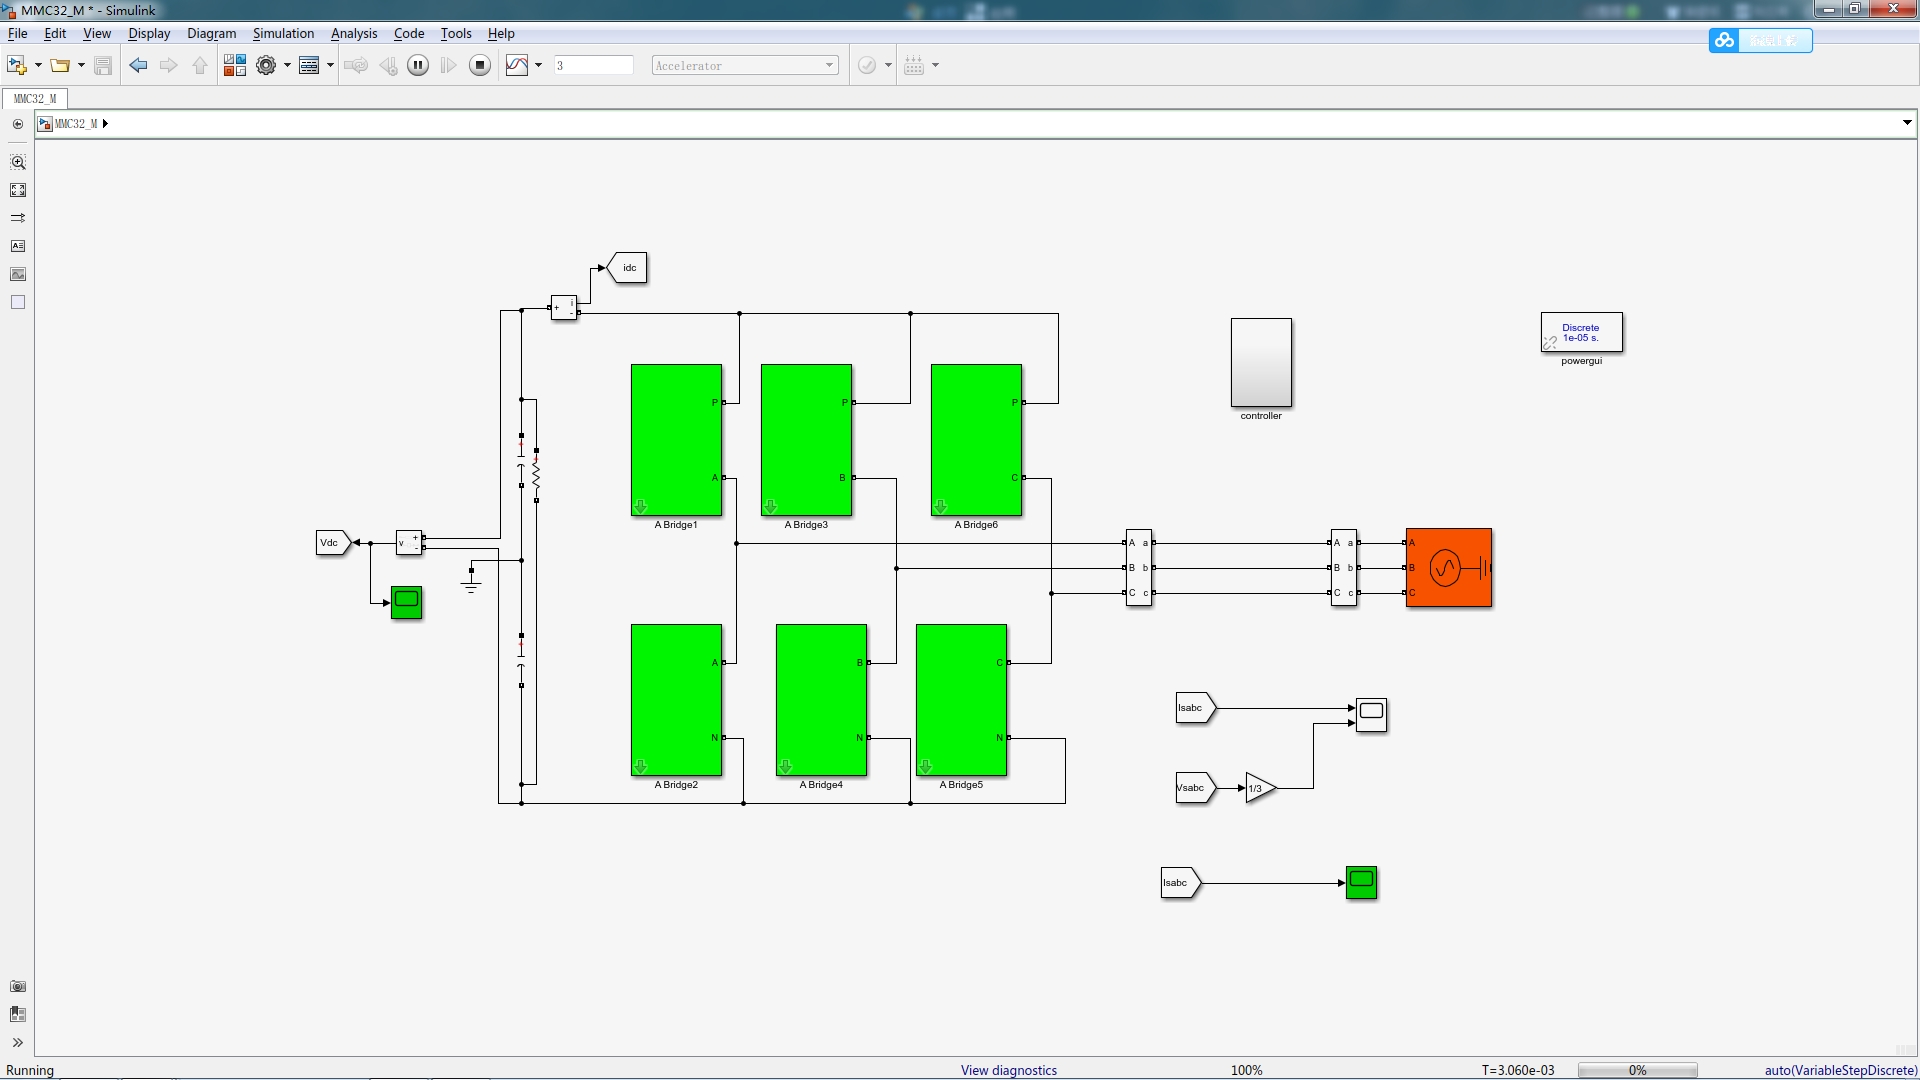1920x1080 pixels.
Task: Toggle the Hide/Show Explorer Bar button
Action: pos(18,124)
